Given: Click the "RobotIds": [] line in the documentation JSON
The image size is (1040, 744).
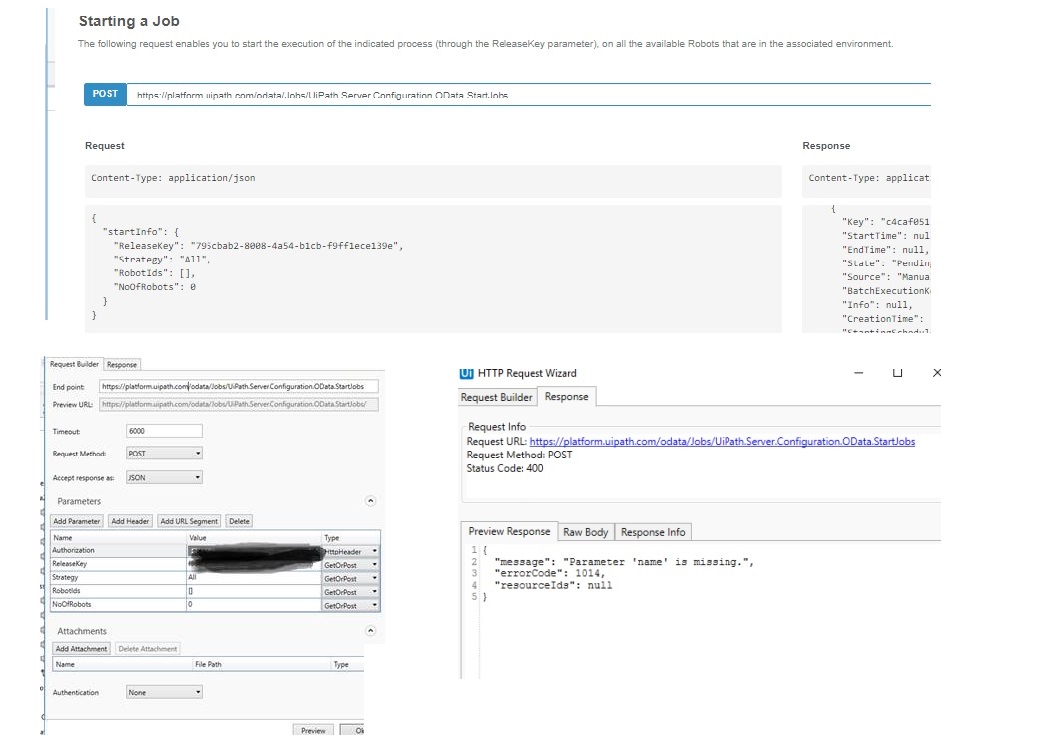Looking at the screenshot, I should tap(155, 273).
